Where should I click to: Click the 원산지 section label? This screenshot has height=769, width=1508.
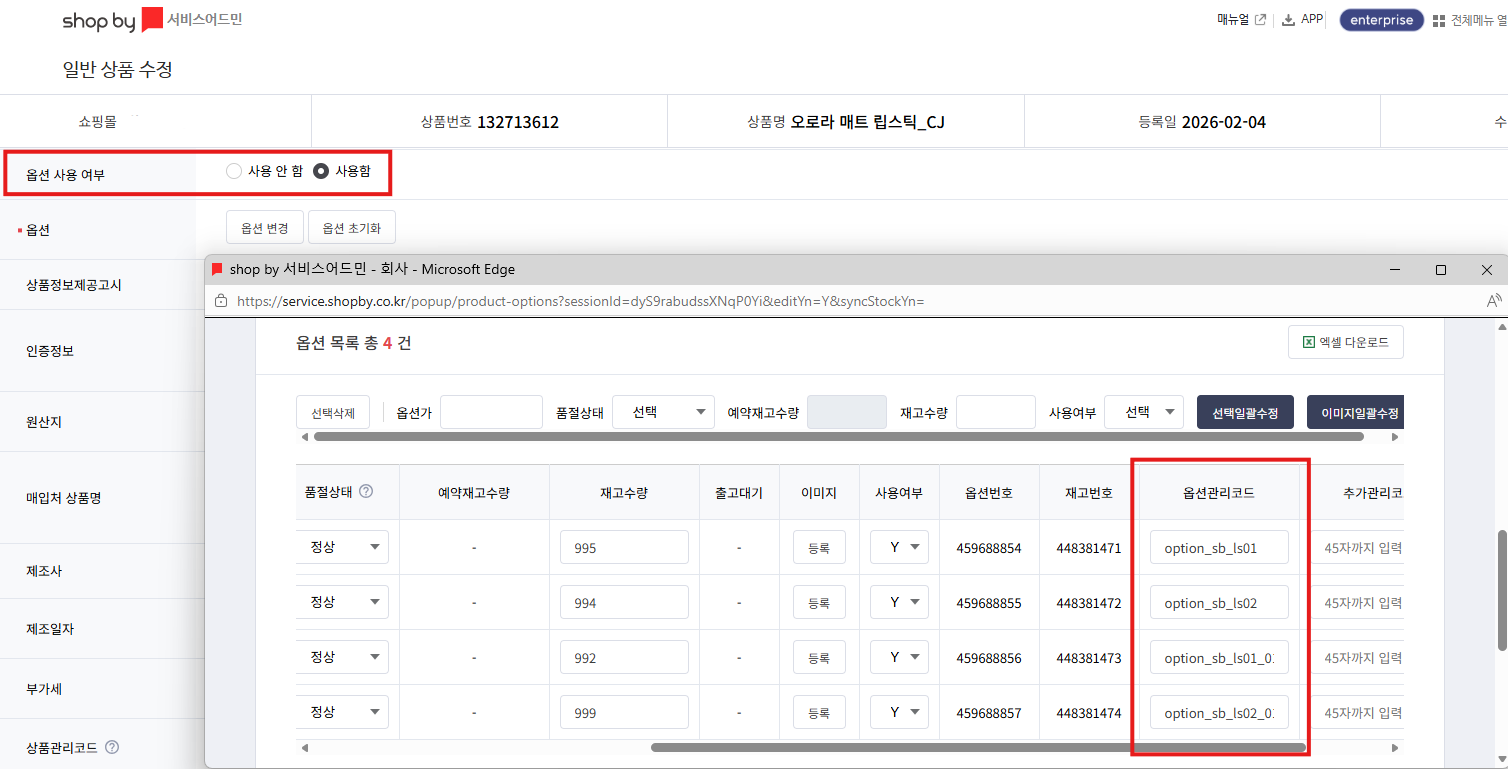click(x=44, y=422)
